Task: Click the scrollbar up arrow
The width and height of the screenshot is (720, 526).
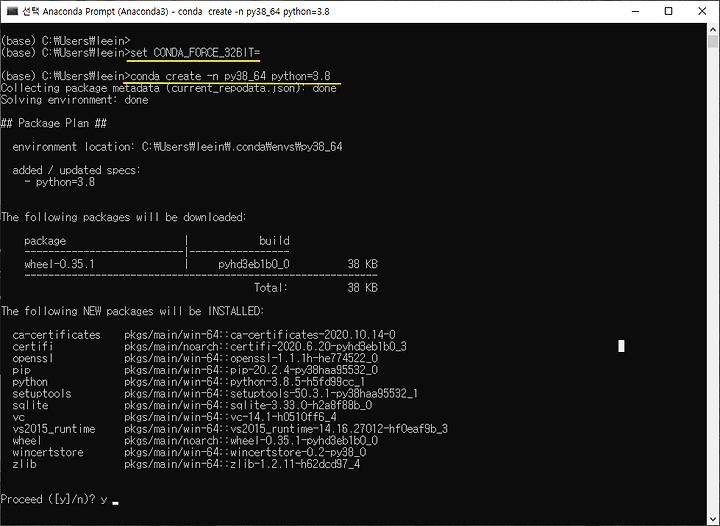Action: pos(713,28)
